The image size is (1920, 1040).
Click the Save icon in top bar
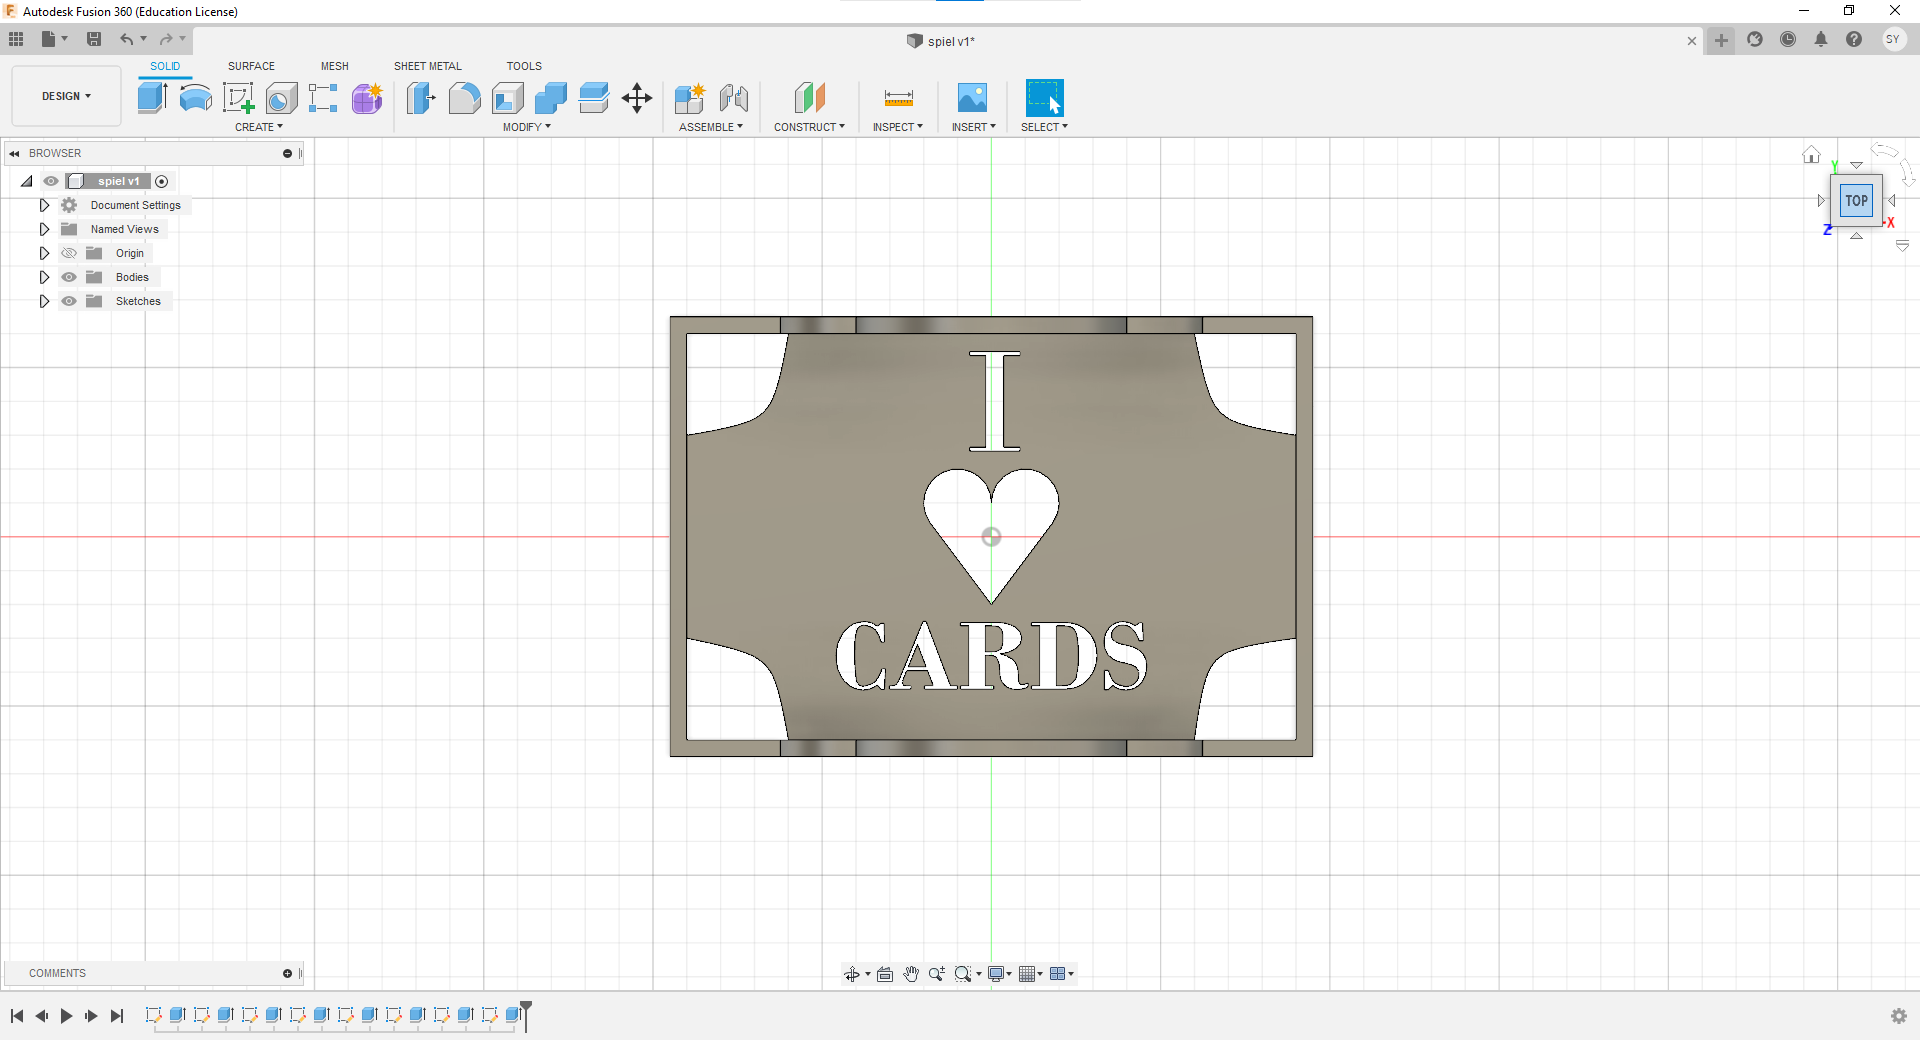94,39
